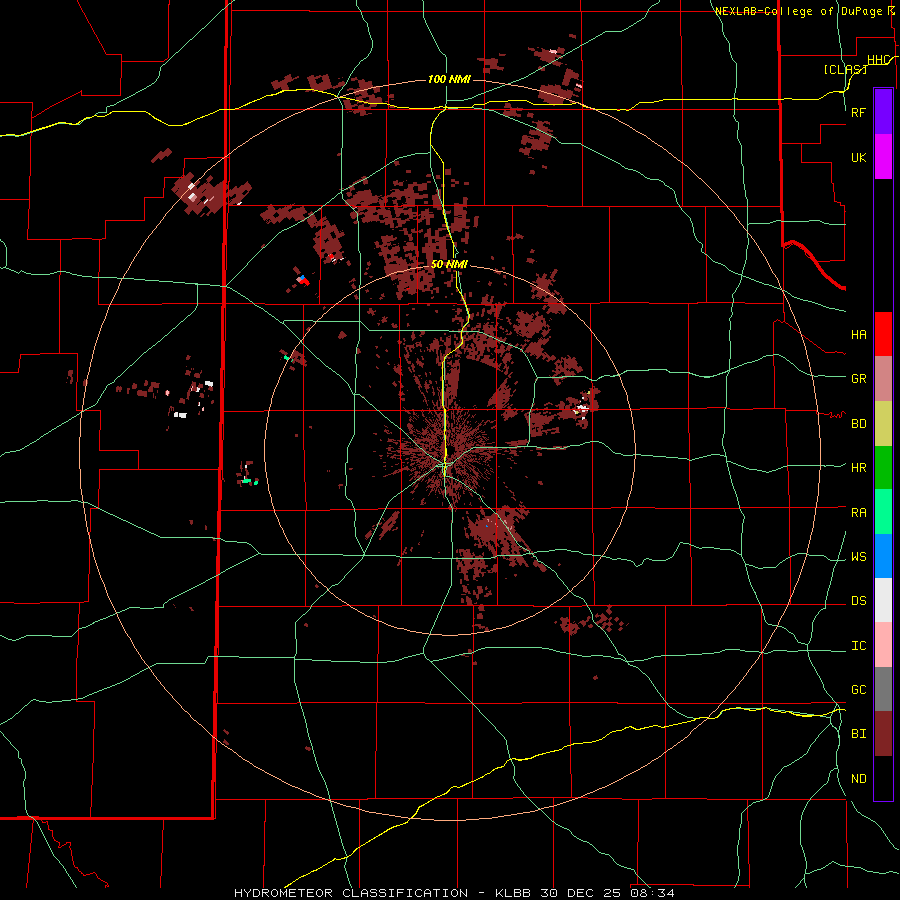Image resolution: width=900 pixels, height=900 pixels.
Task: Click the UK magenta legend swatch
Action: (883, 157)
